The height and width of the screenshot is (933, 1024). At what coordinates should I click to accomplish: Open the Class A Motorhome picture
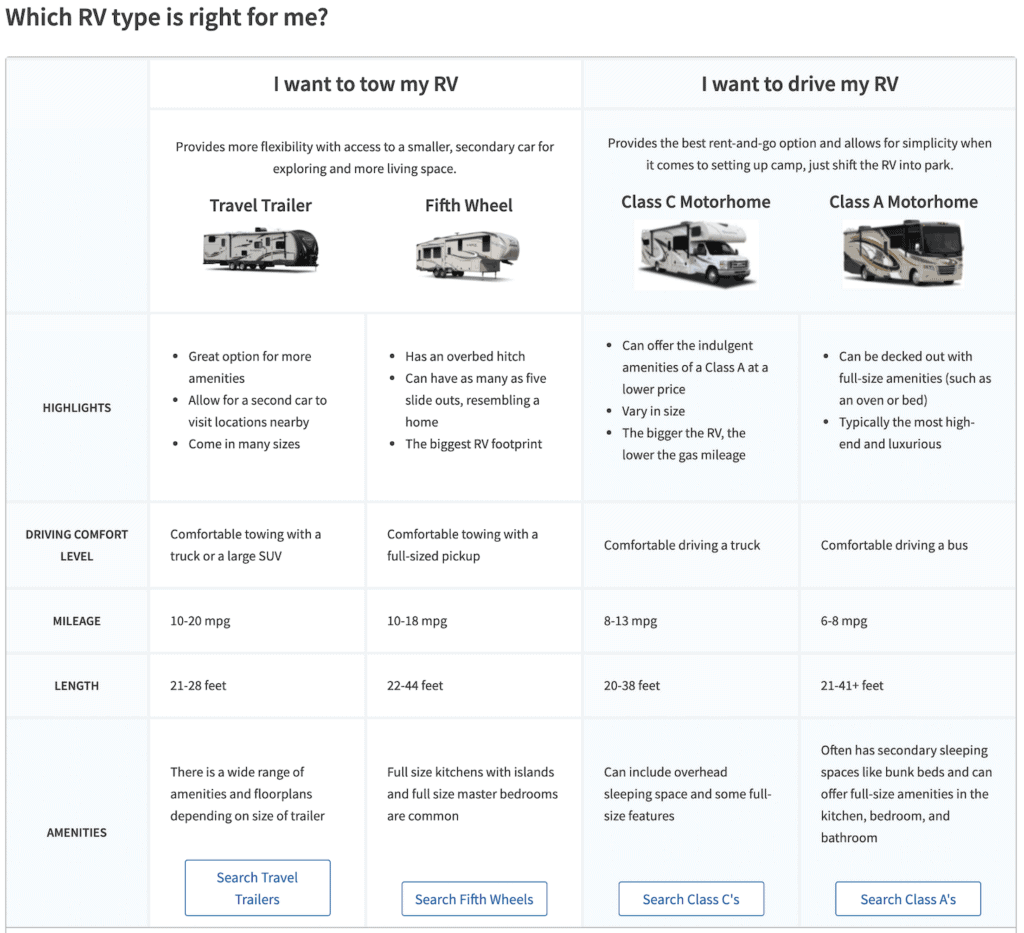pyautogui.click(x=903, y=252)
